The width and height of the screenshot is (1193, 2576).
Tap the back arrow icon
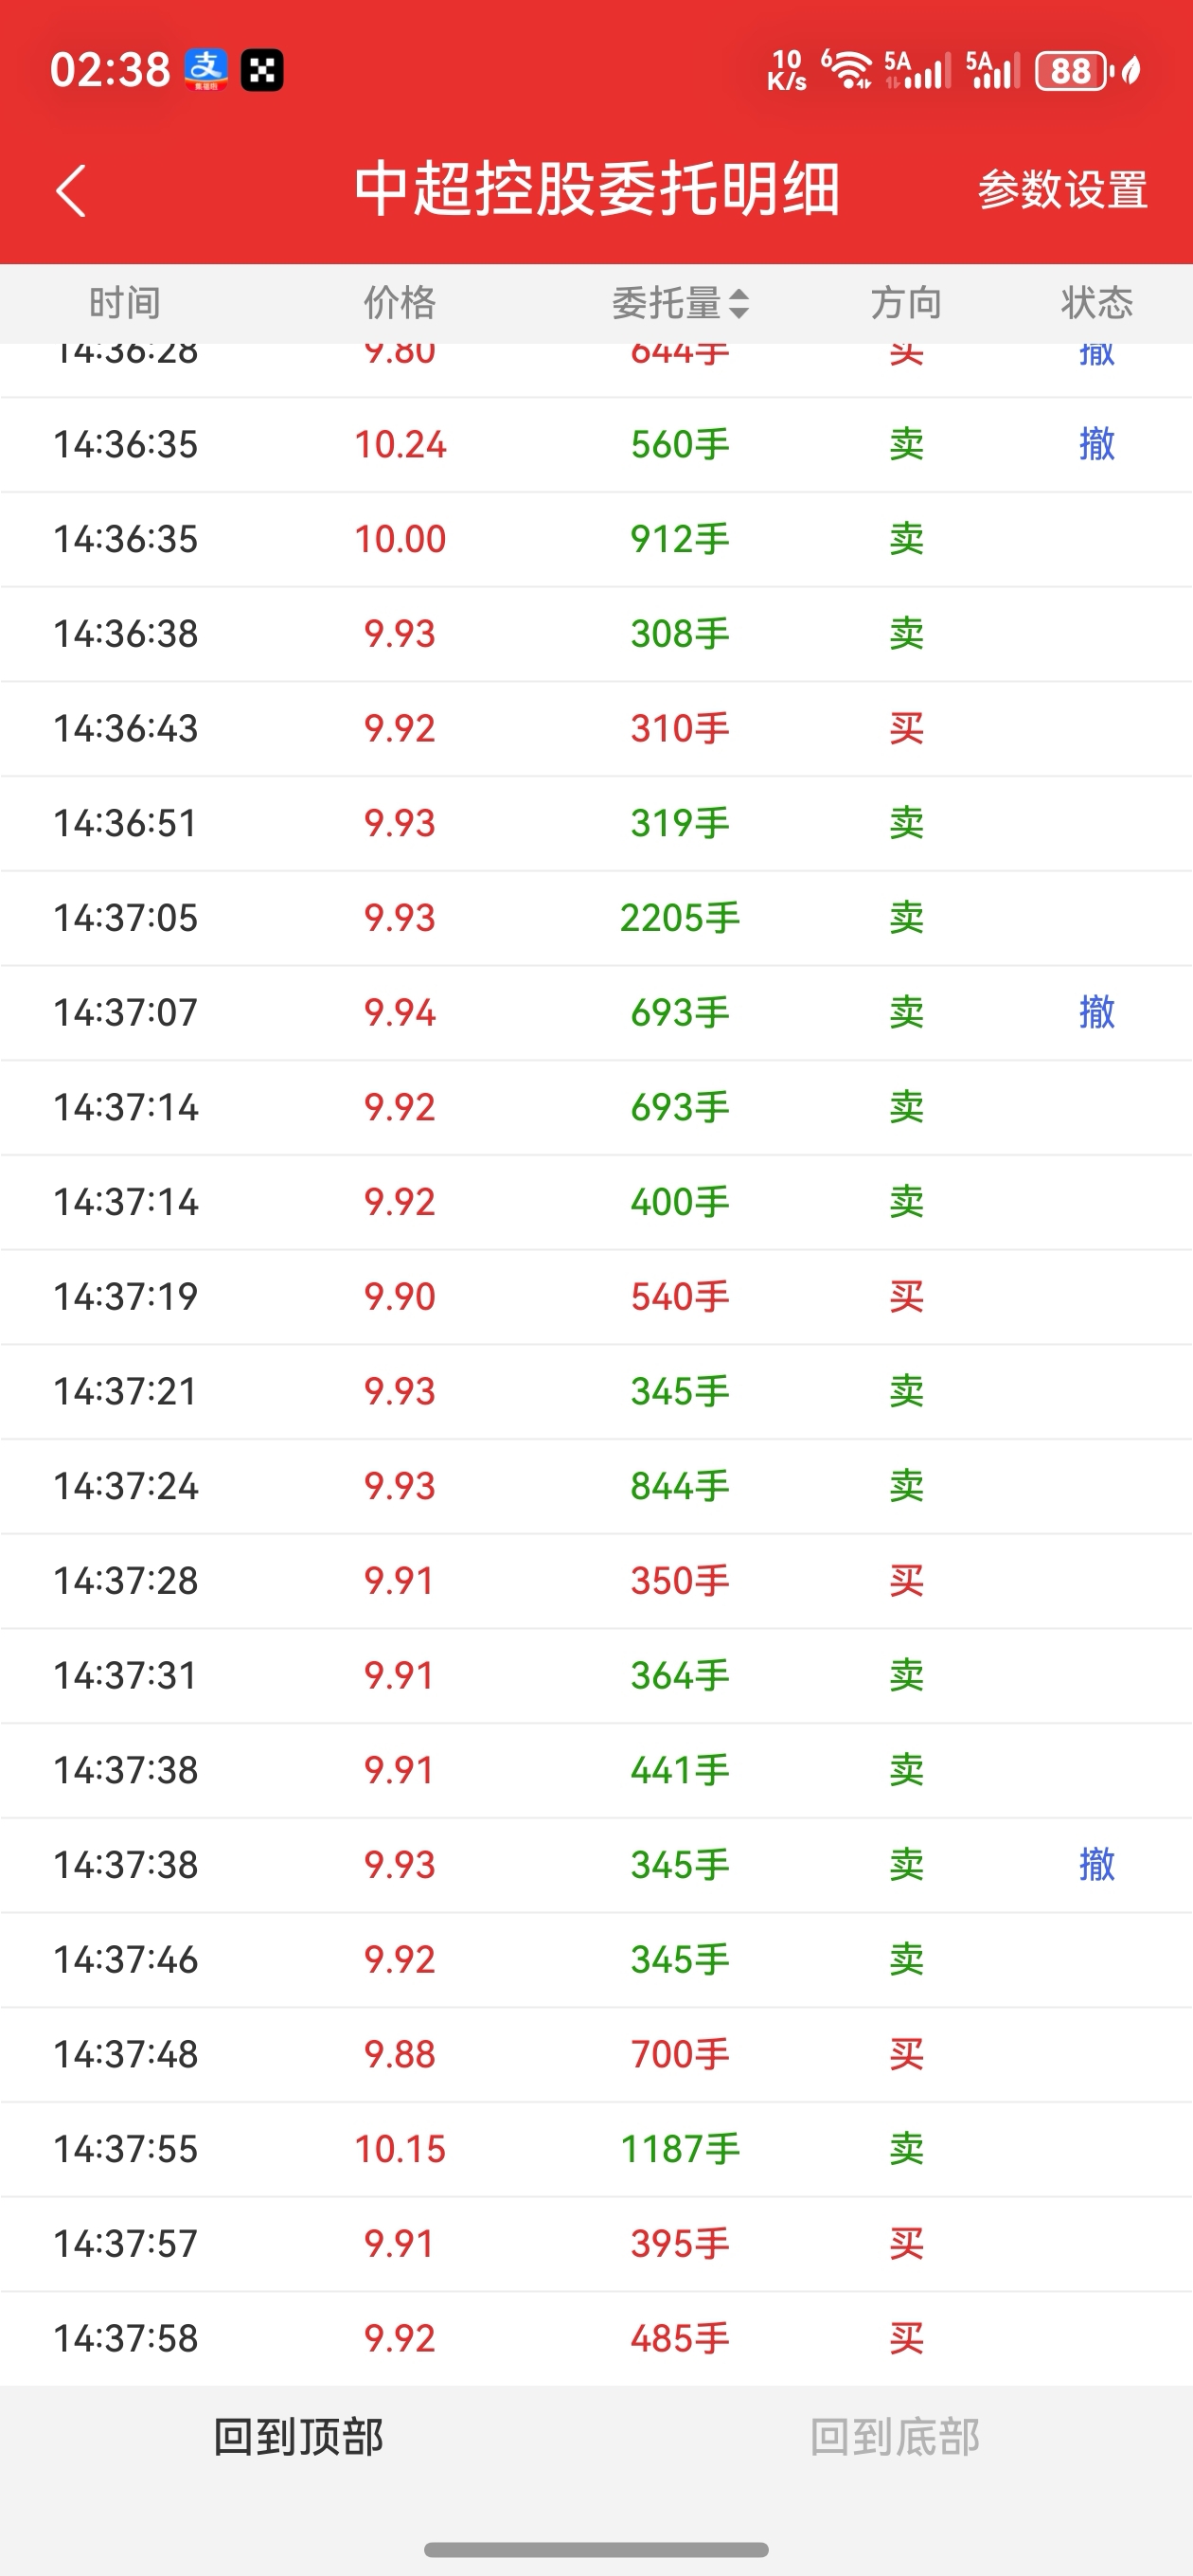[71, 190]
